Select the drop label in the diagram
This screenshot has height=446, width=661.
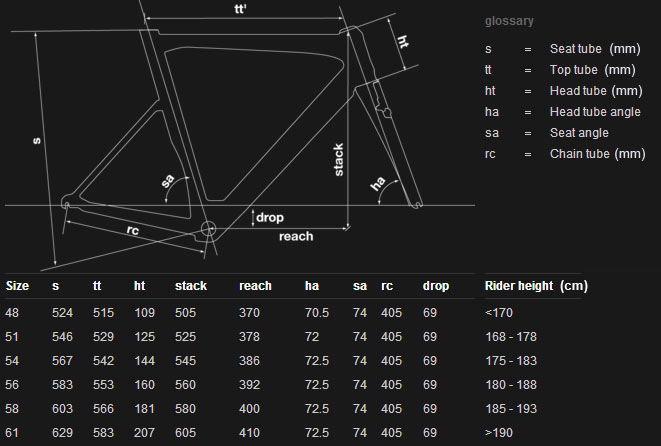point(270,217)
